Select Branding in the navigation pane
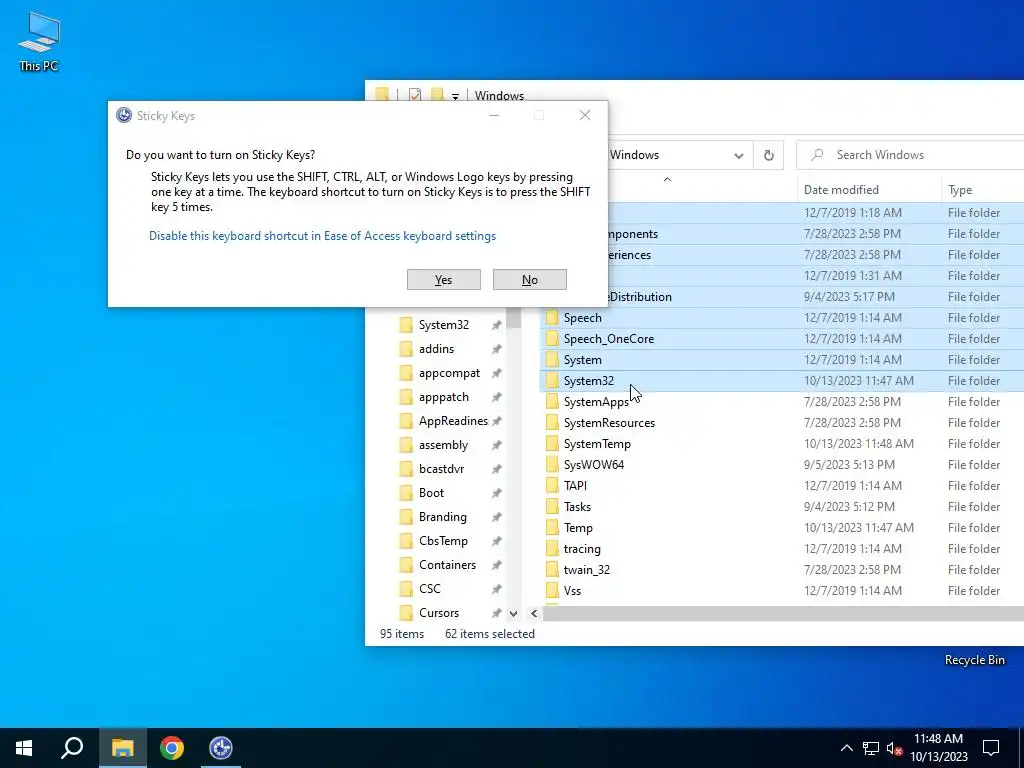 point(443,517)
